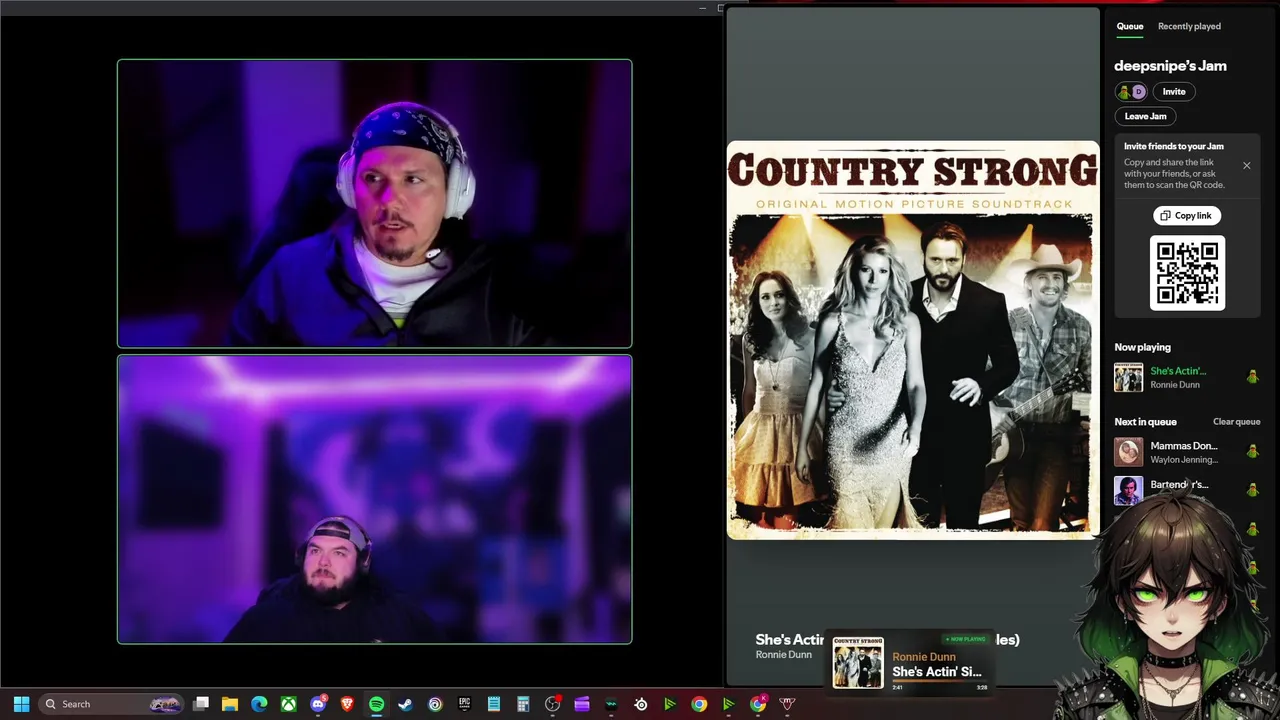Click the Invite button

point(1174,92)
